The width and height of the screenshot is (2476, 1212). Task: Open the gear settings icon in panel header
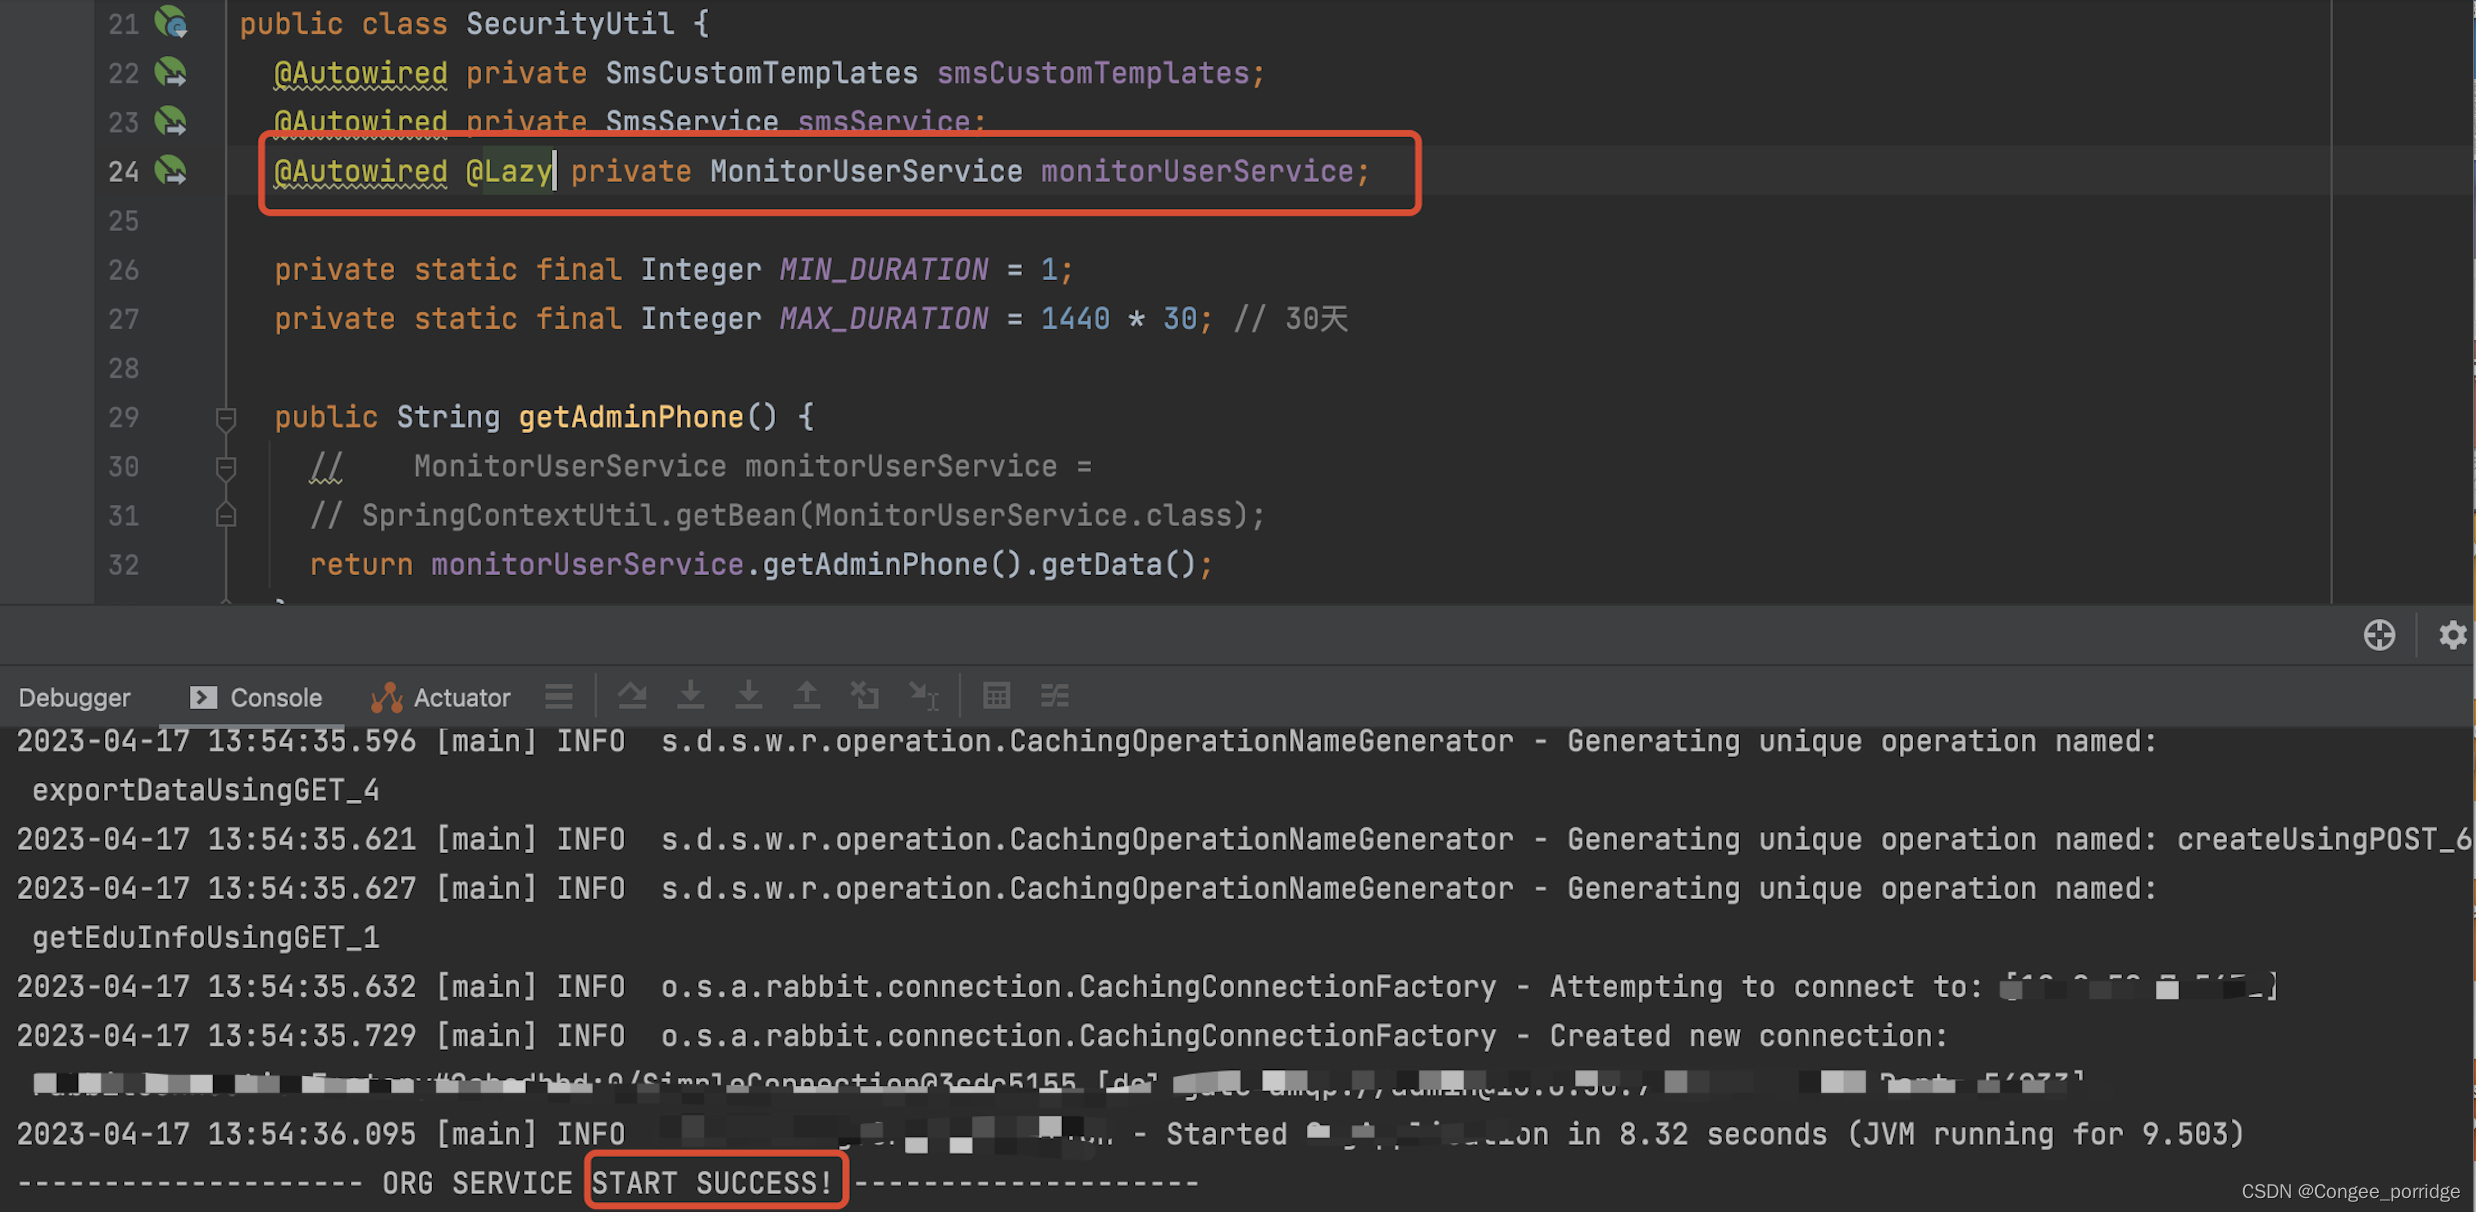(2452, 635)
